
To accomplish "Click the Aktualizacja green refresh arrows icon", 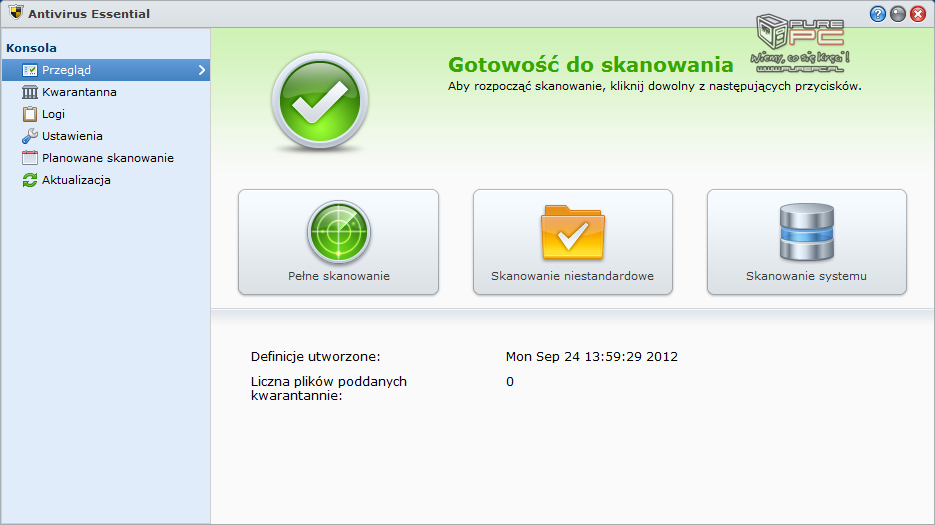I will (x=30, y=180).
